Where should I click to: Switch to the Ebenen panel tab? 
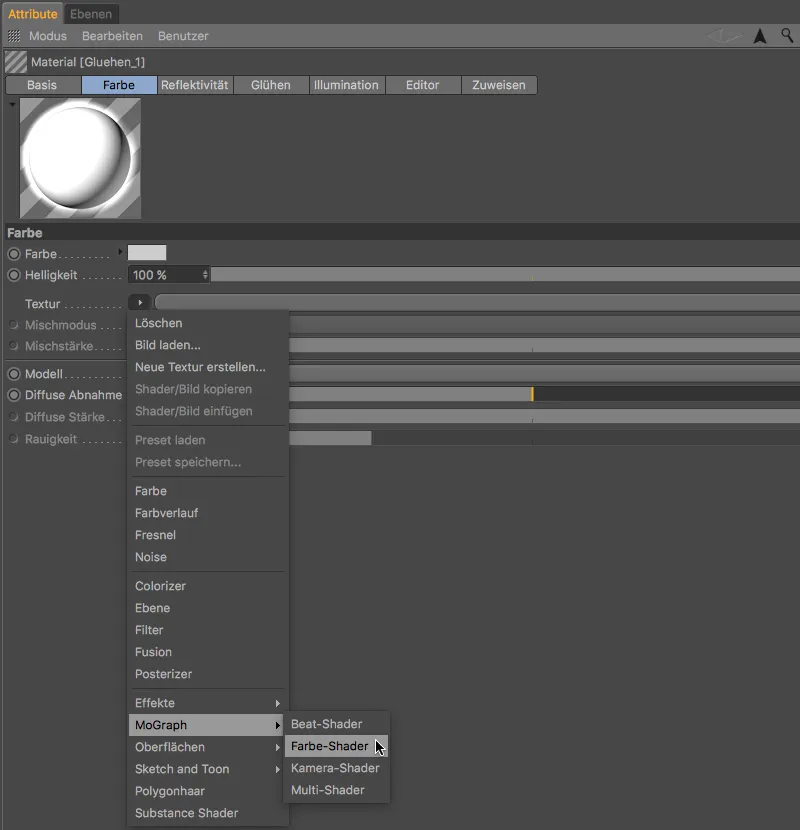[91, 14]
